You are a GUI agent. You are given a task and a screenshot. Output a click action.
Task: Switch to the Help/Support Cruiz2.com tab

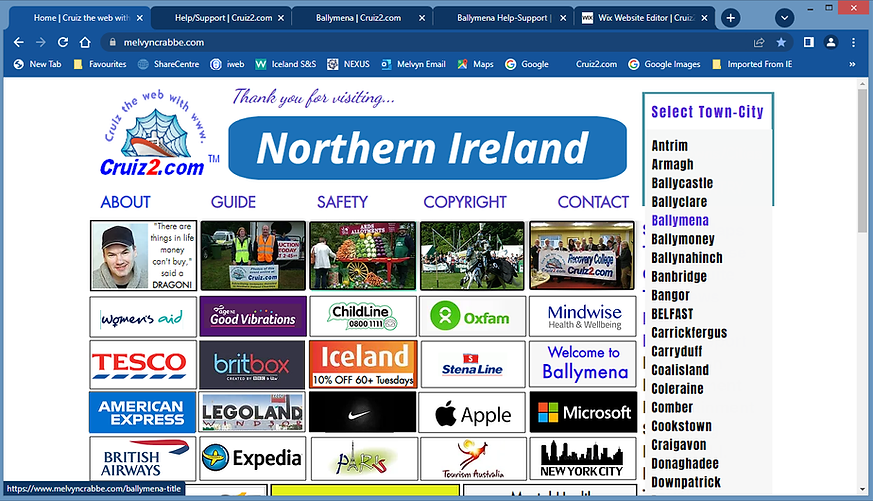(223, 18)
